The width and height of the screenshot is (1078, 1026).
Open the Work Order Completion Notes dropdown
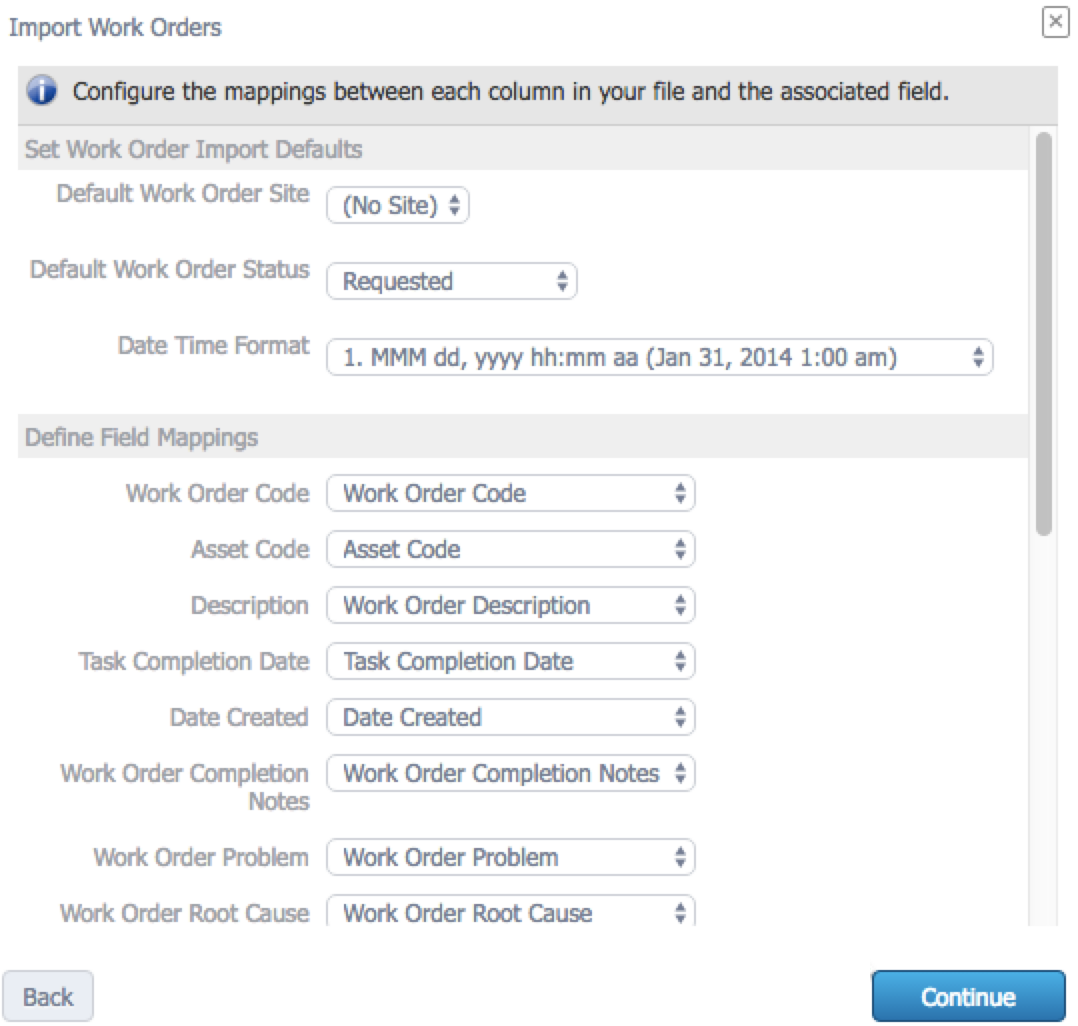coord(511,773)
